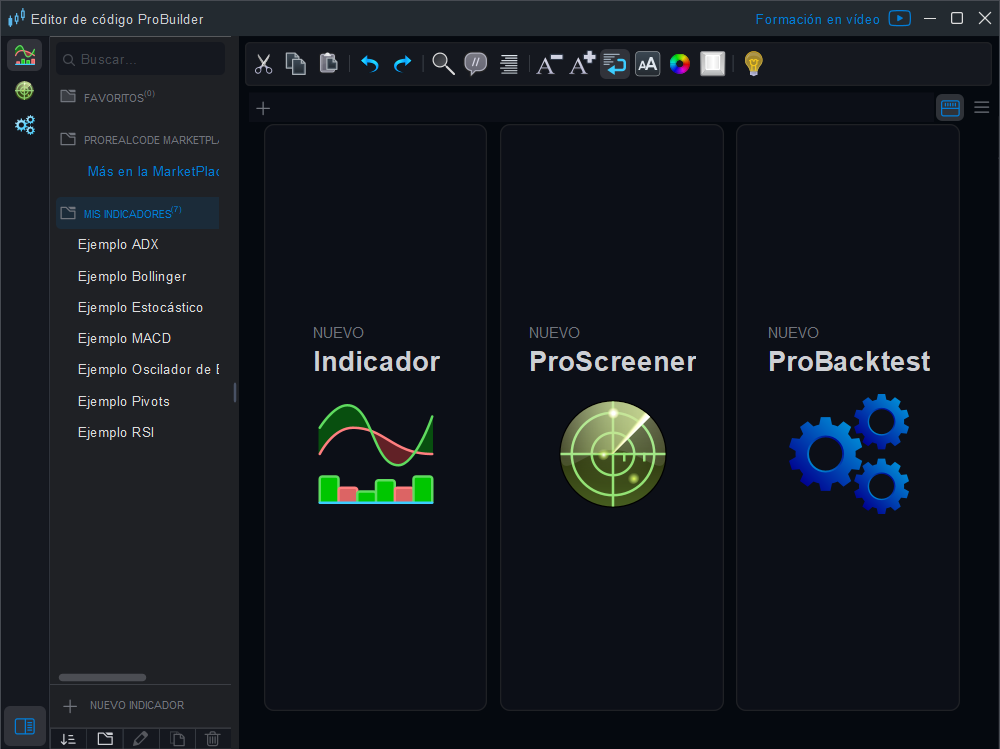Undo the last action
Viewport: 1000px width, 749px height.
[370, 64]
